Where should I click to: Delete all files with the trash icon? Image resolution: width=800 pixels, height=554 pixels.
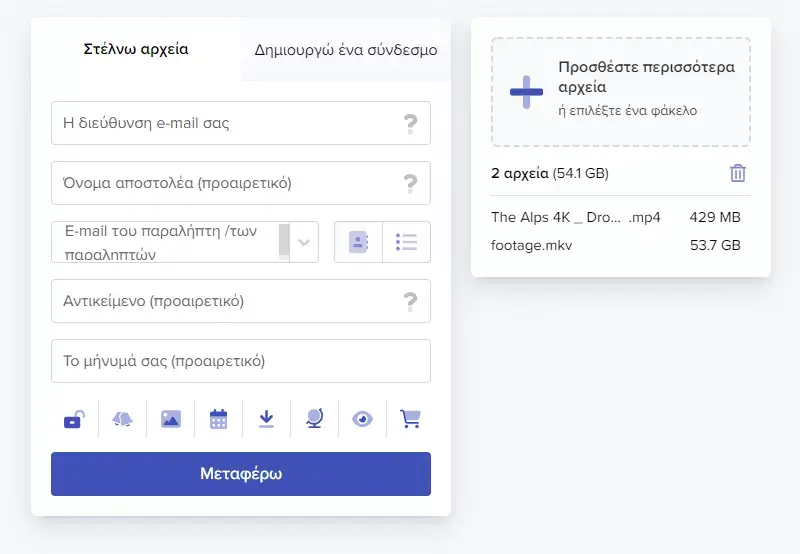[x=738, y=173]
